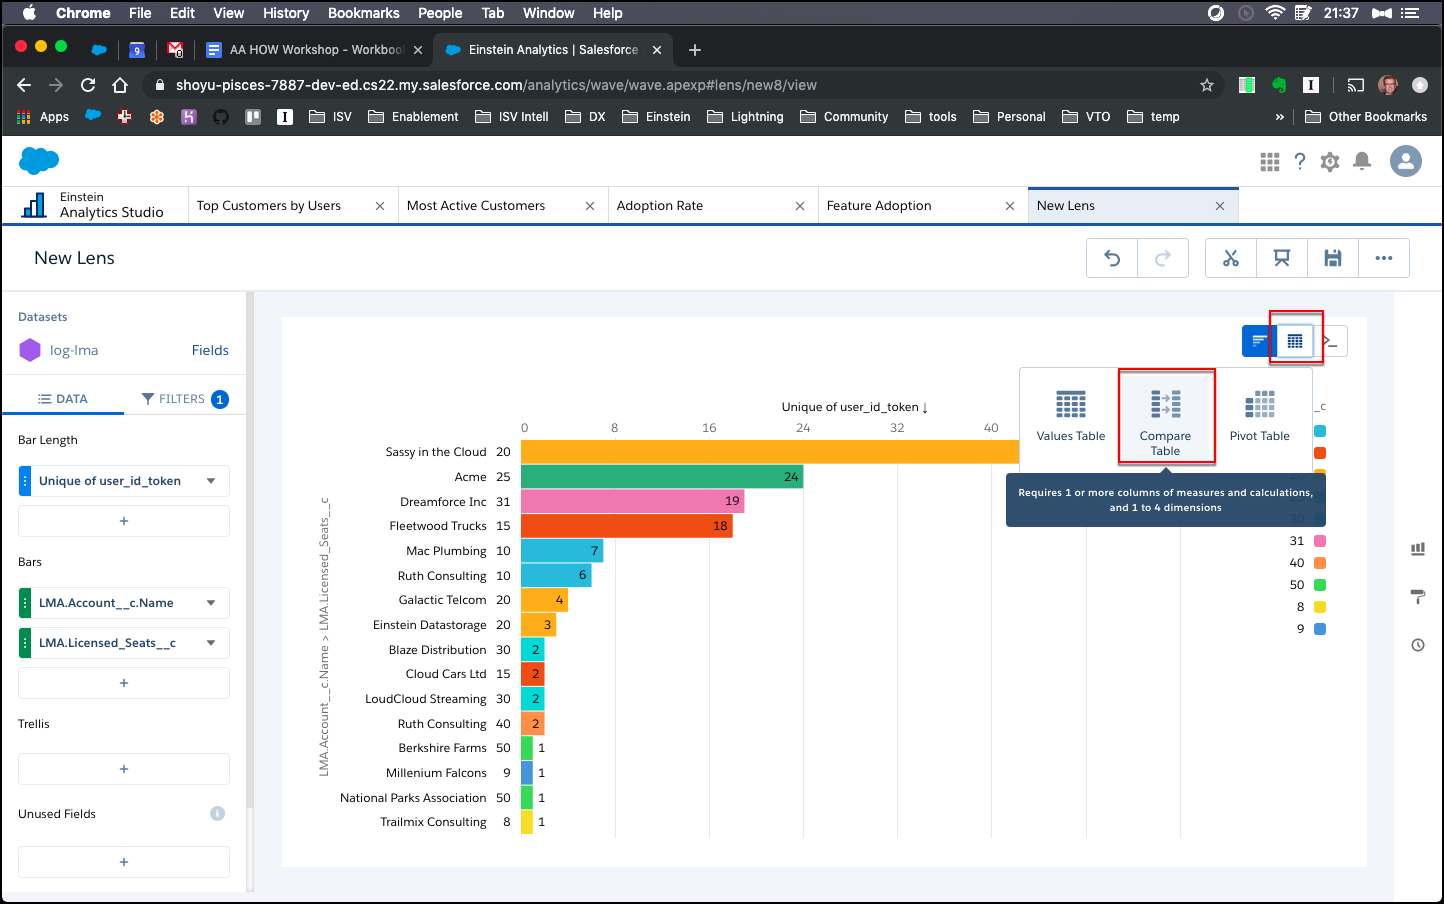
Task: Open the formatting paint roller icon
Action: [x=1418, y=597]
